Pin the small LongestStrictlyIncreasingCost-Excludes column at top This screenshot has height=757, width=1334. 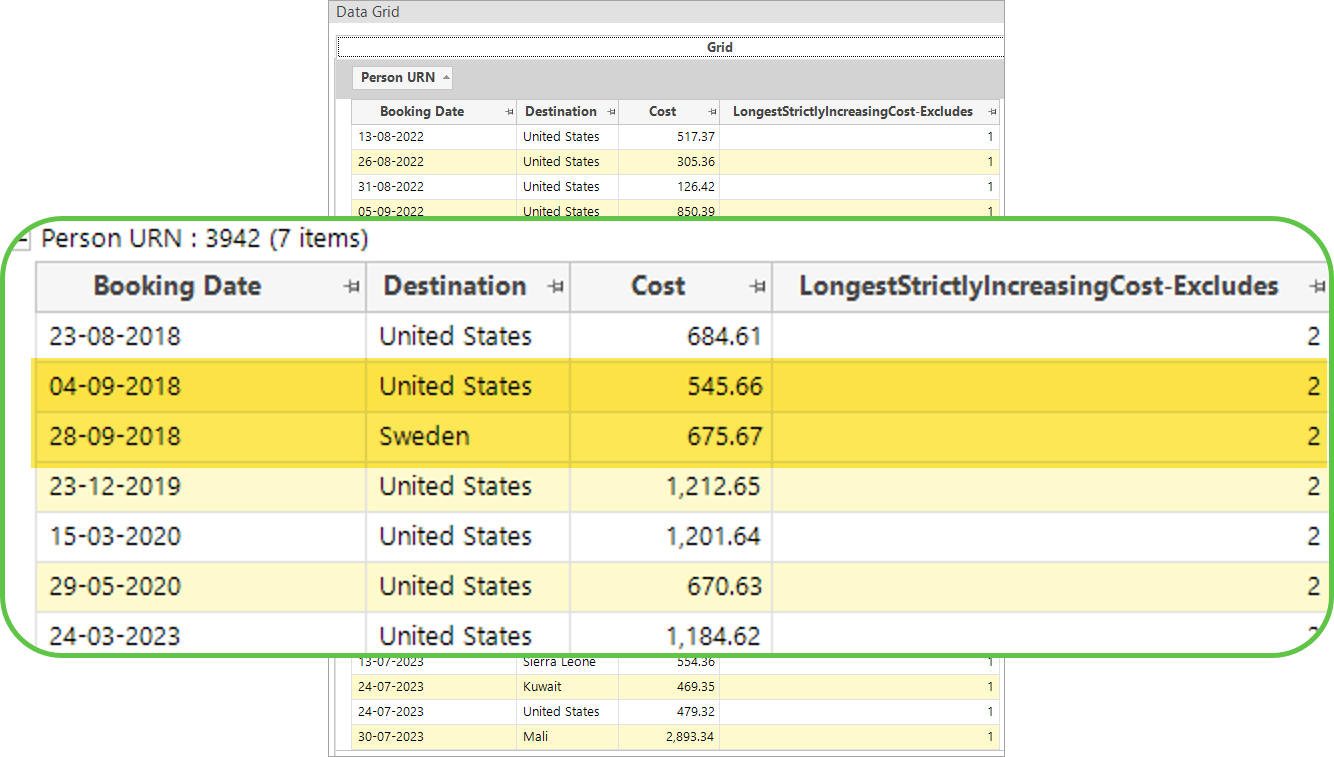tap(992, 112)
